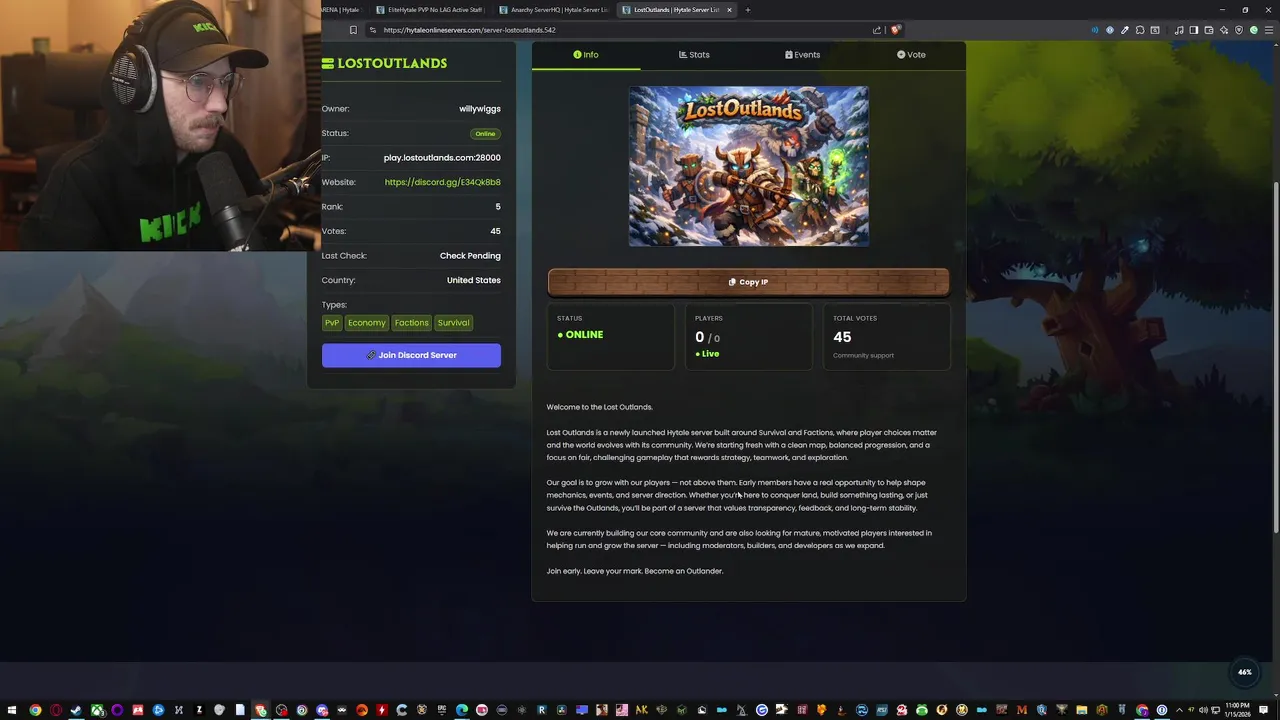Click the Brave shields icon
The width and height of the screenshot is (1280, 720).
[895, 30]
